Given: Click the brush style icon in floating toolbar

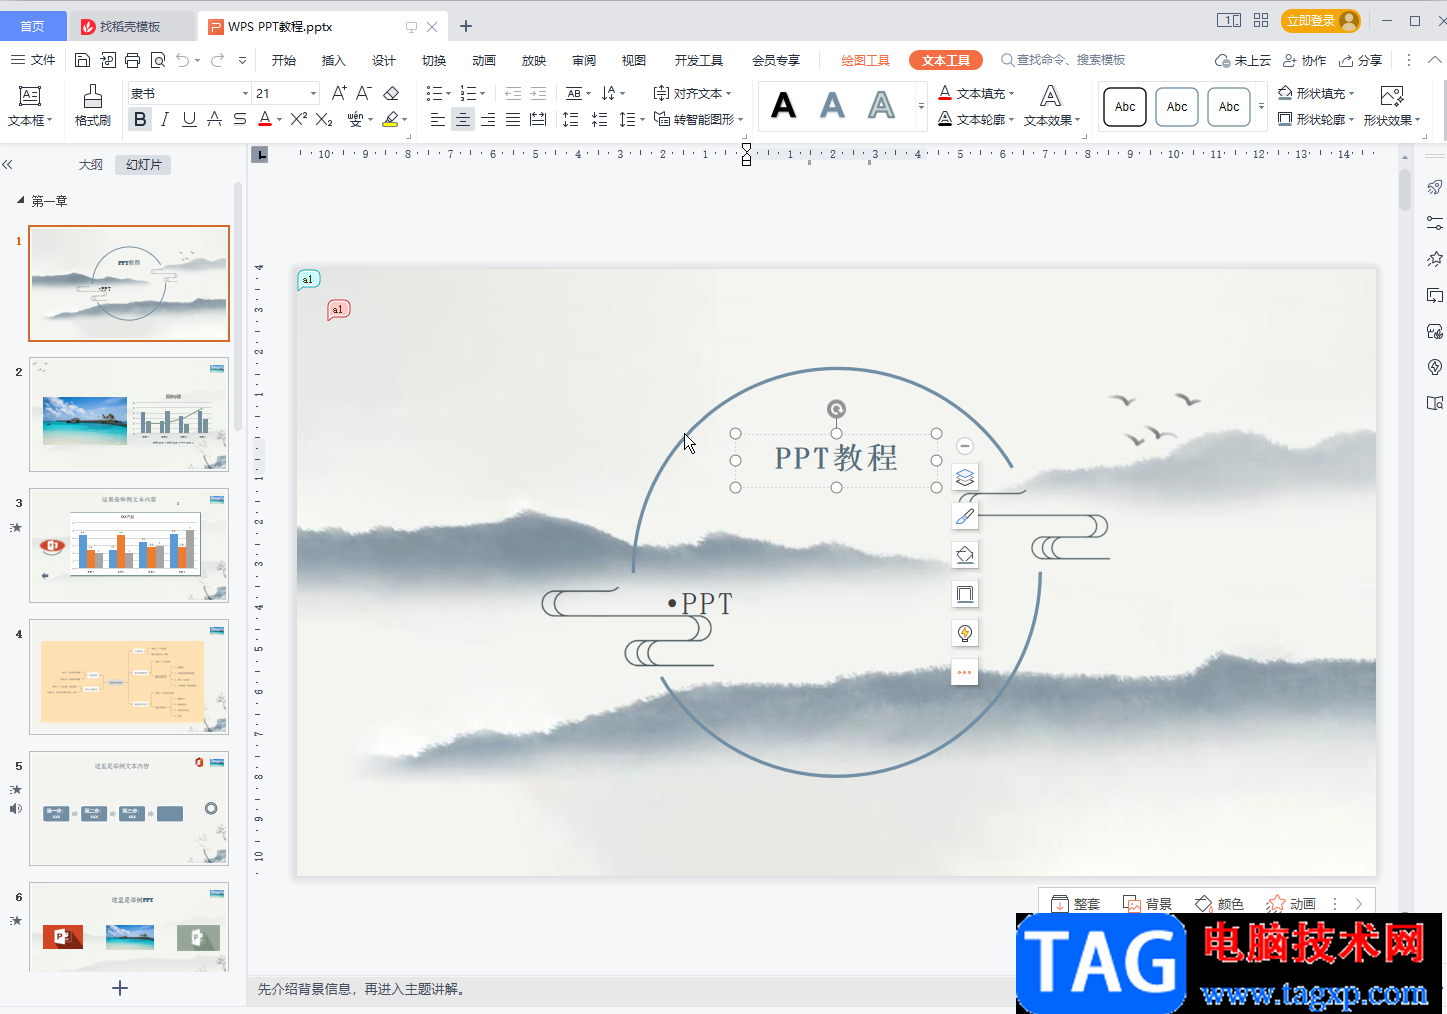Looking at the screenshot, I should point(965,516).
